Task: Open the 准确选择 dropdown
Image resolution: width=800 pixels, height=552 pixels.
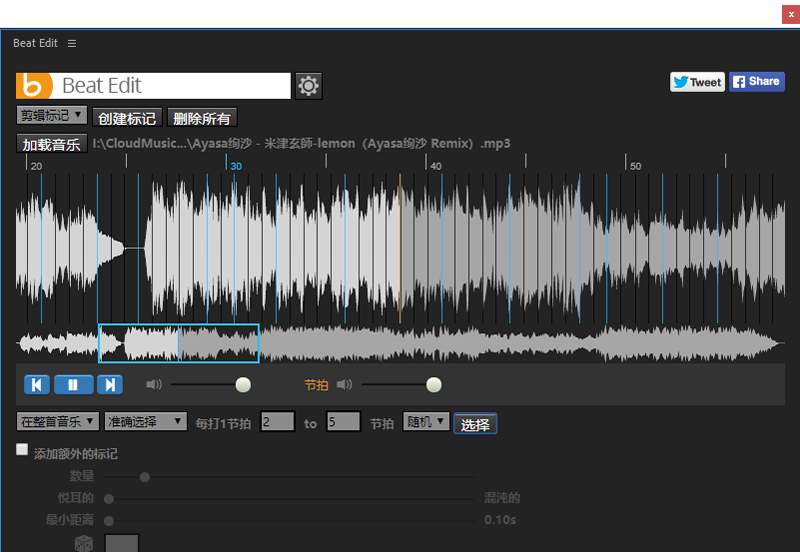Action: click(x=145, y=421)
